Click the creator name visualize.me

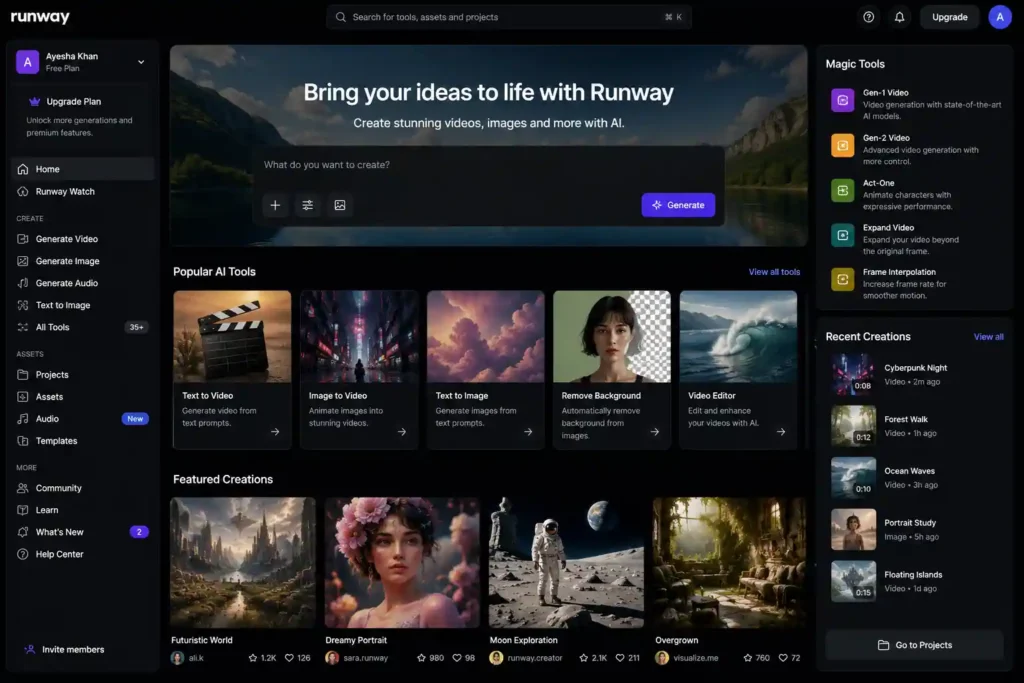tap(696, 658)
